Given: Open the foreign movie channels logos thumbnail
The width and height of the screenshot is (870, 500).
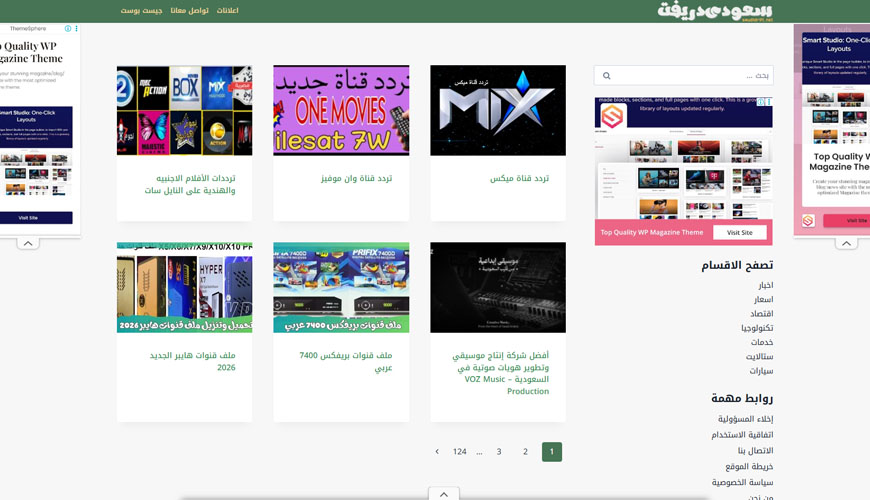Looking at the screenshot, I should [184, 110].
